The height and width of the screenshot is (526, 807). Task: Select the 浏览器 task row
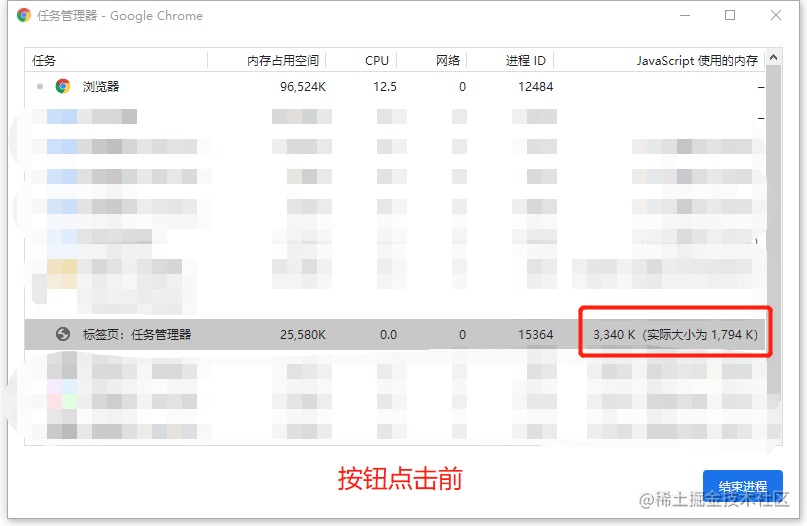395,86
